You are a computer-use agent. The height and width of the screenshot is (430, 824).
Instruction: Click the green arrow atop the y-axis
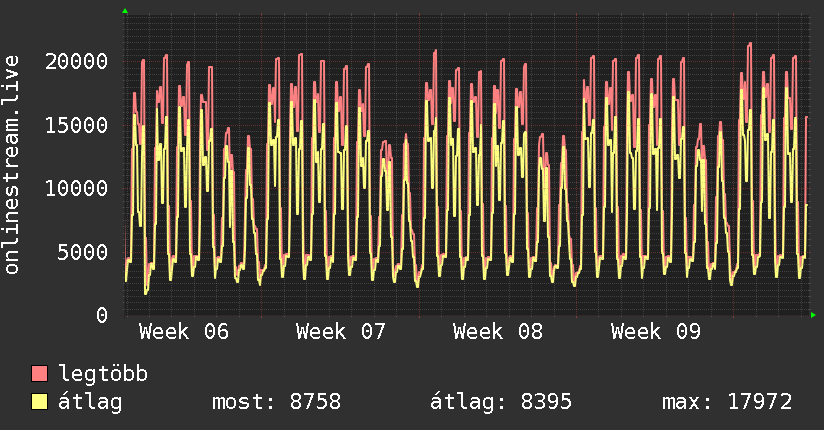125,11
